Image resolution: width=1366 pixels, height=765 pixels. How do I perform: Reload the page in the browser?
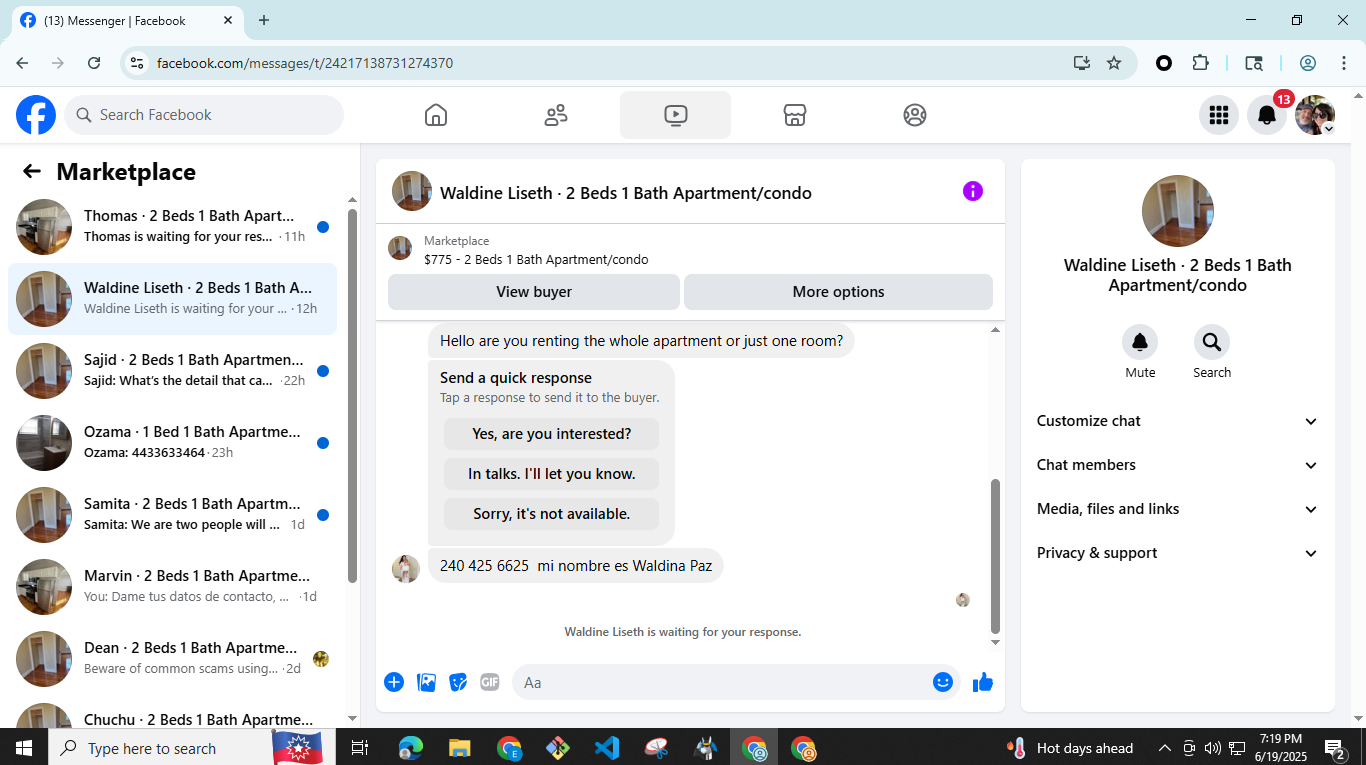click(94, 63)
